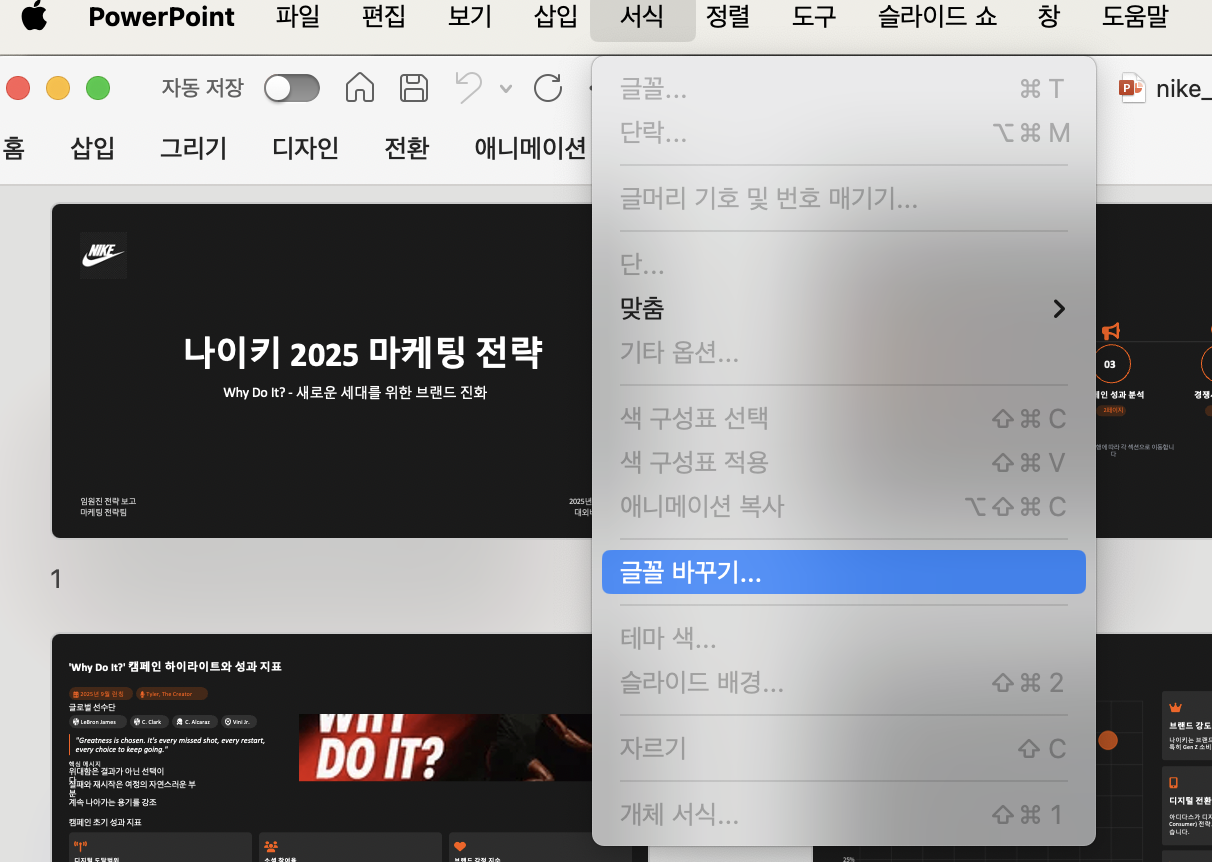Click the Home icon in the toolbar
The width and height of the screenshot is (1212, 862).
pyautogui.click(x=360, y=88)
